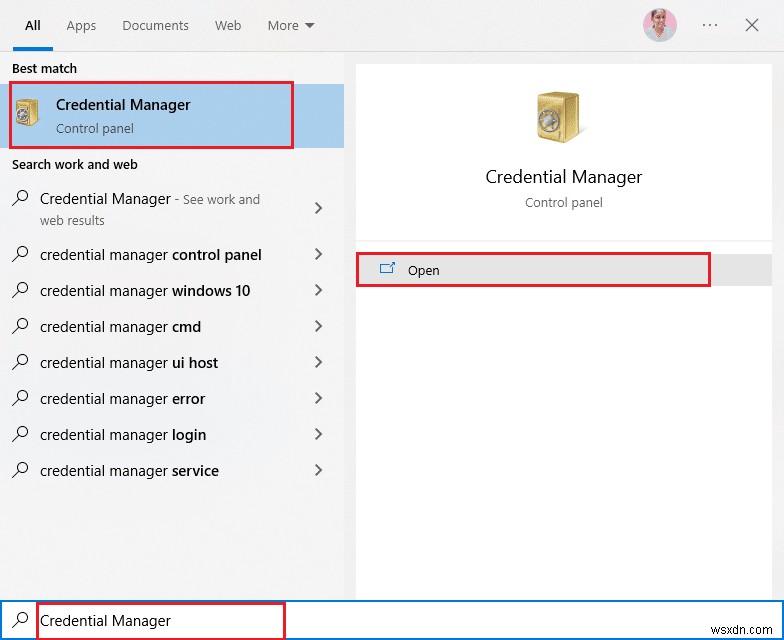
Task: Click the search text field containing Credential Manager
Action: point(160,621)
